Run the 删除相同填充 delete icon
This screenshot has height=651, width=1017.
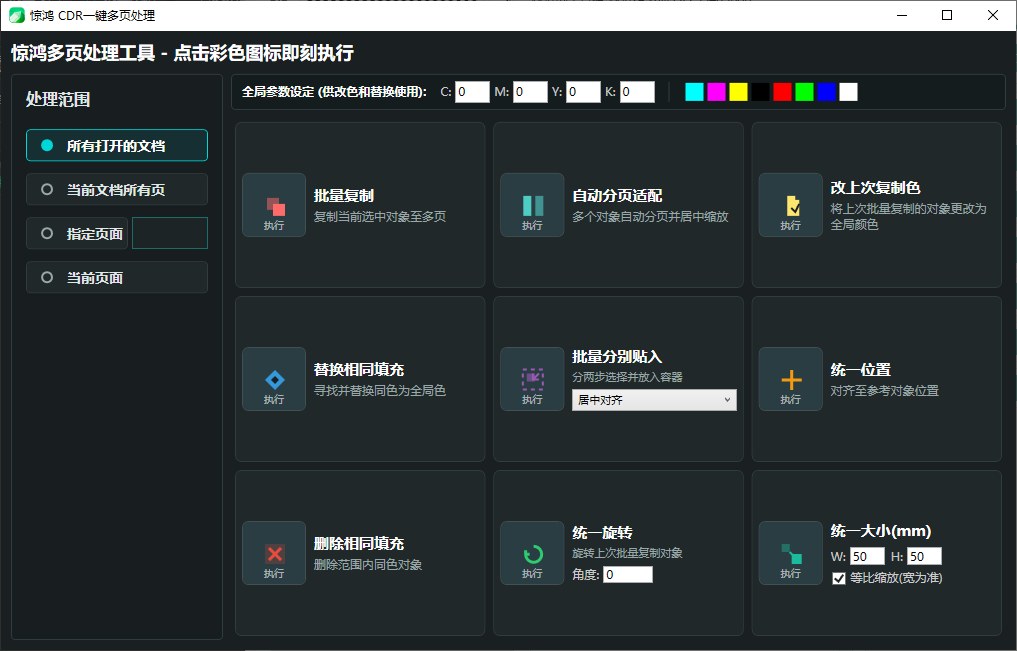pos(274,553)
